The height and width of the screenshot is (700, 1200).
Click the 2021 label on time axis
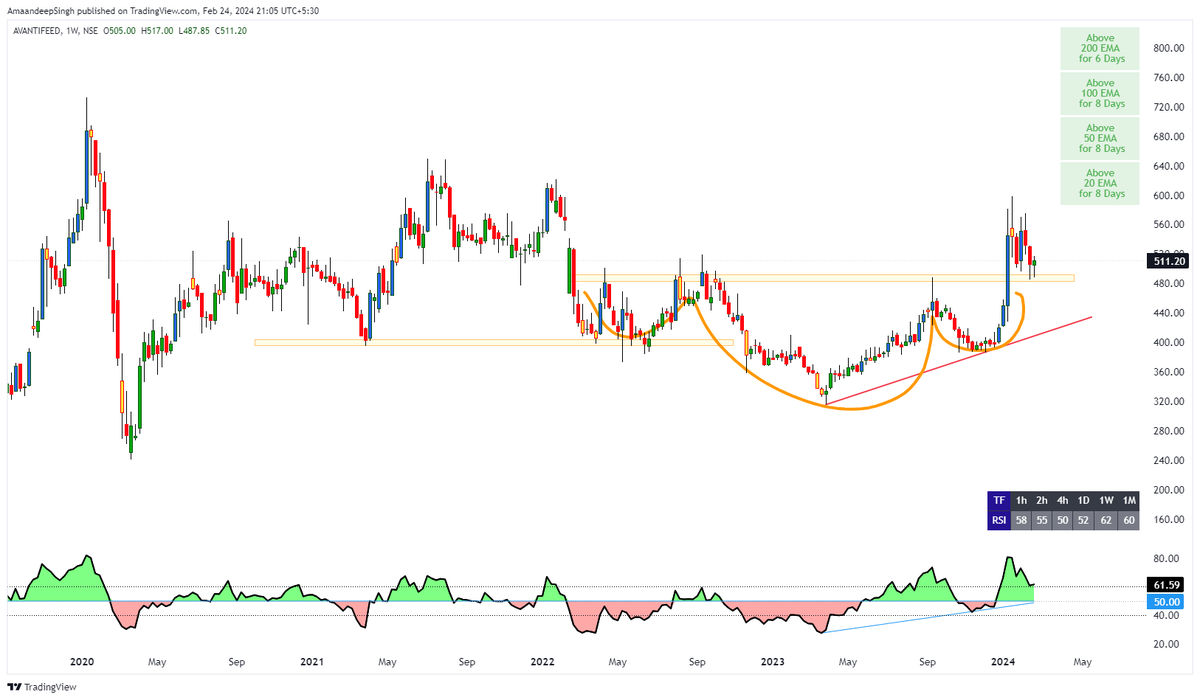tap(311, 662)
